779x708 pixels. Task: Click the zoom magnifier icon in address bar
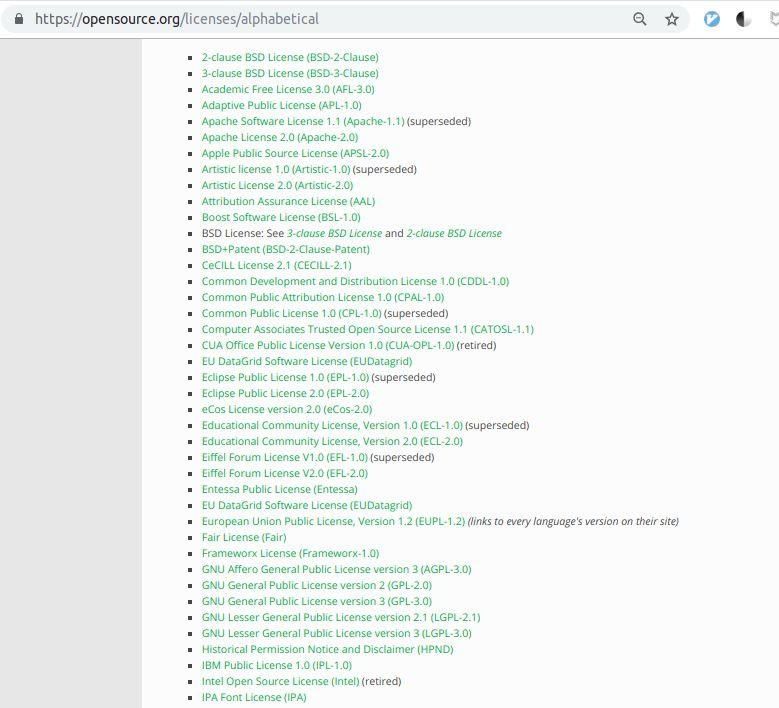[640, 19]
